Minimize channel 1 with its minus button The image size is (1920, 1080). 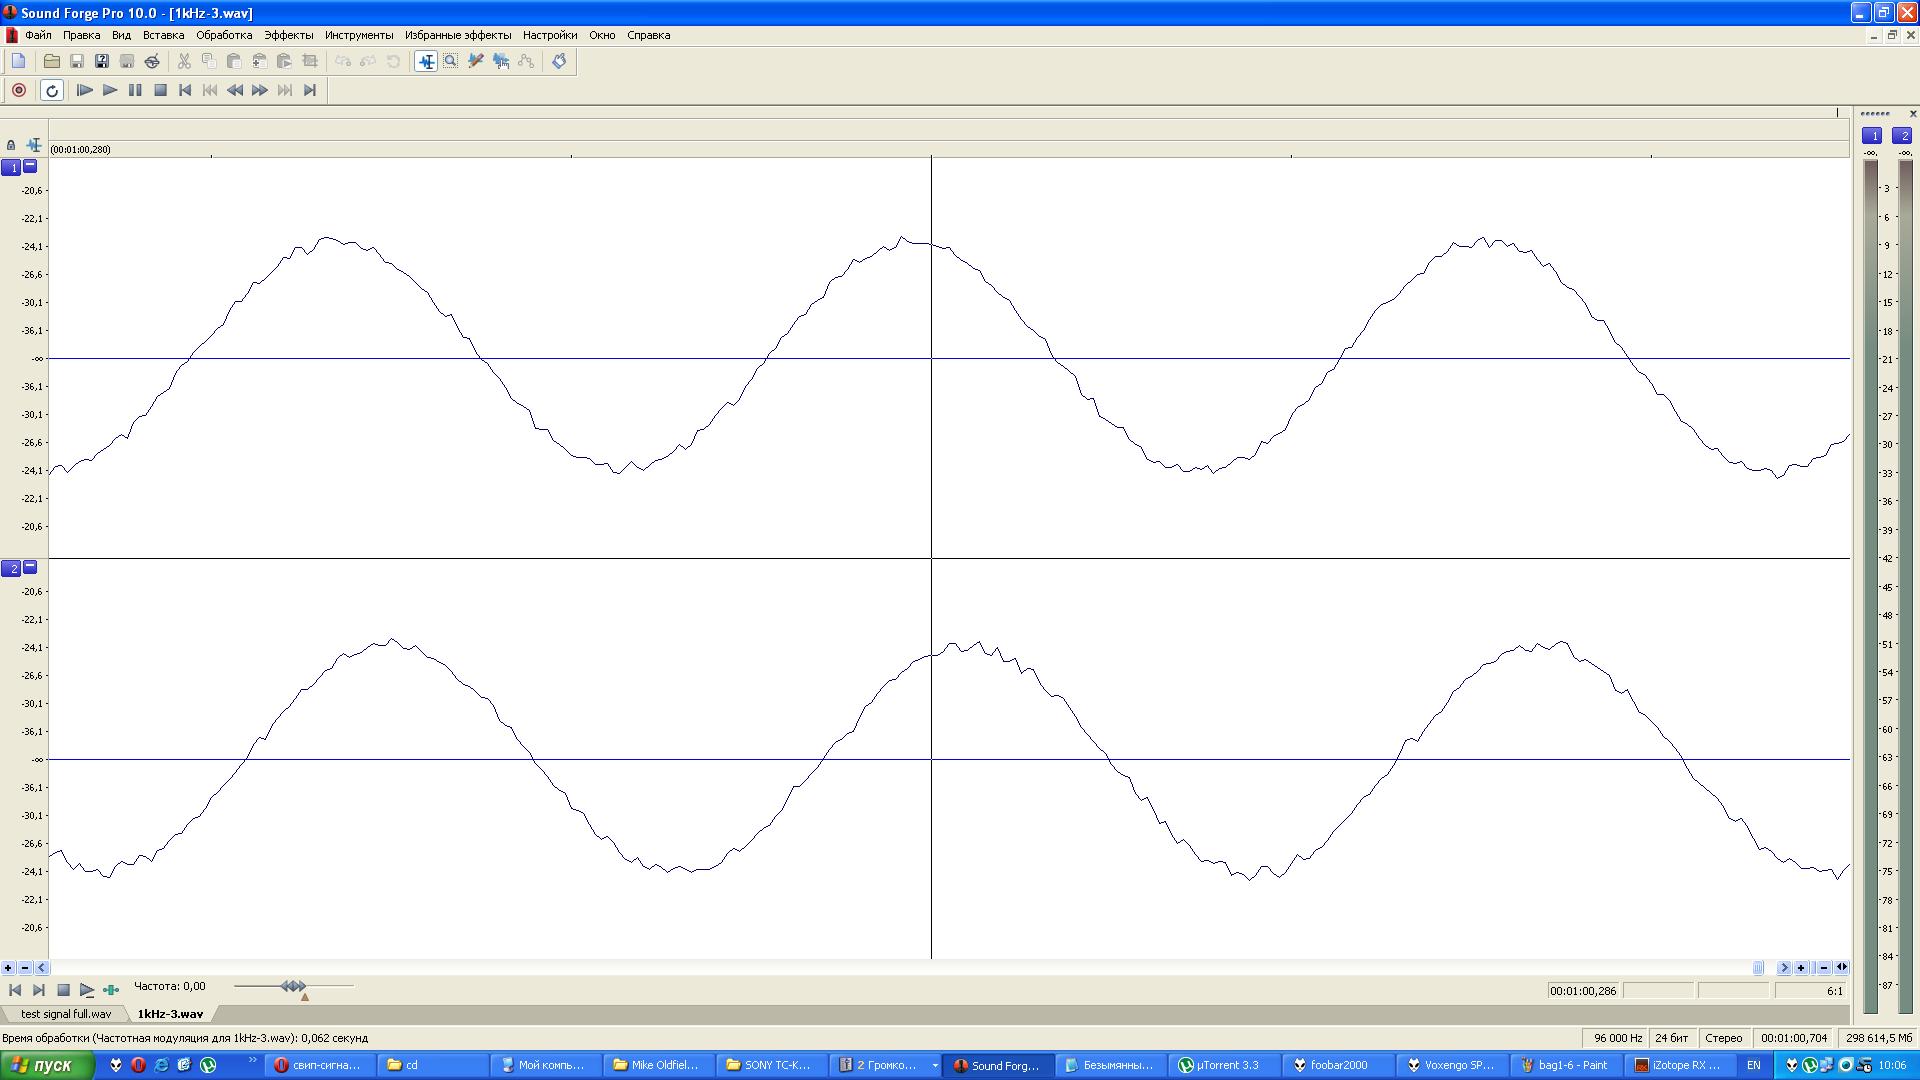coord(30,166)
